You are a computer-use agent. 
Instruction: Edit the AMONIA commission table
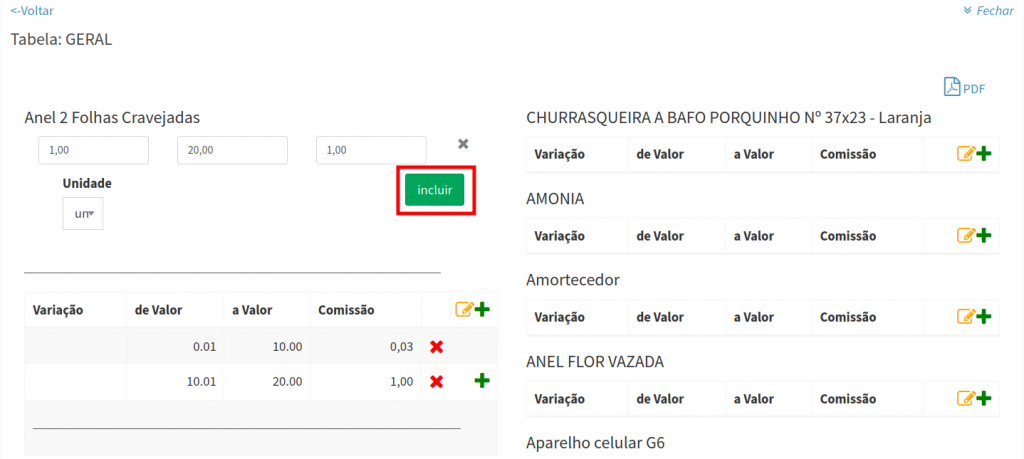966,235
